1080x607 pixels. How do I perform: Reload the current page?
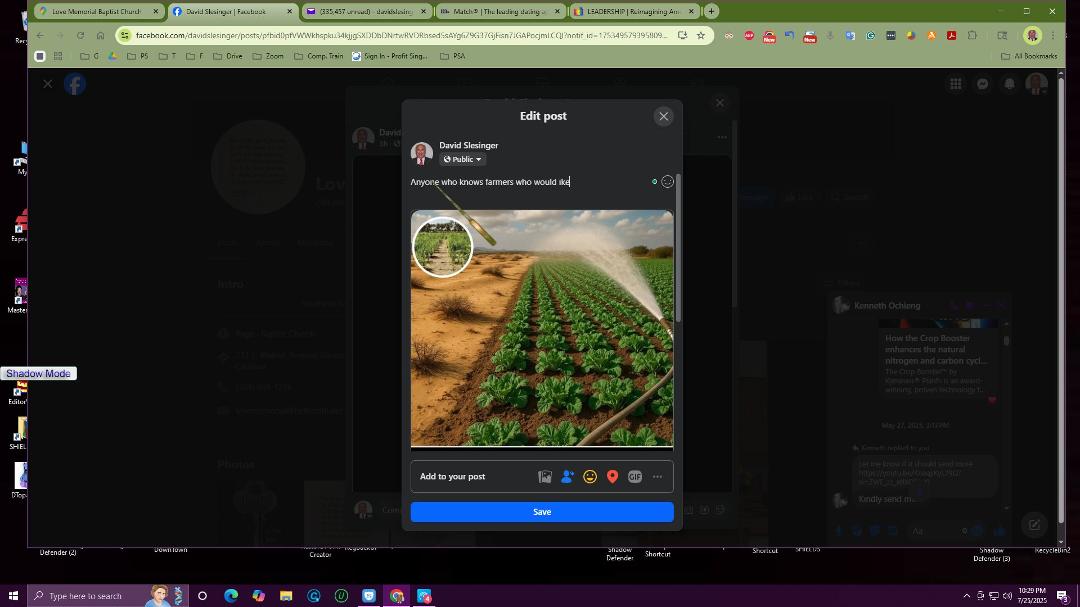coord(81,35)
